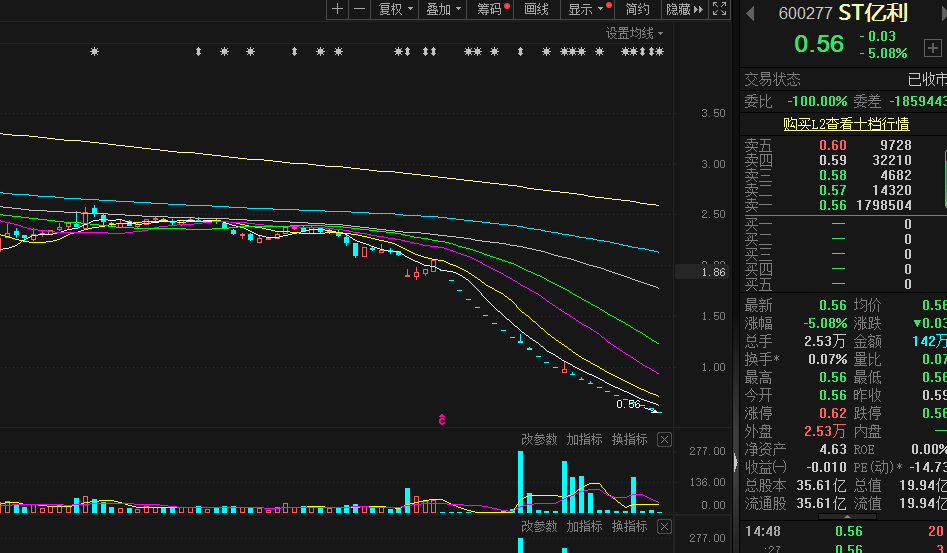Click the 卖三 volume 4682
This screenshot has height=553, width=947.
coord(895,176)
